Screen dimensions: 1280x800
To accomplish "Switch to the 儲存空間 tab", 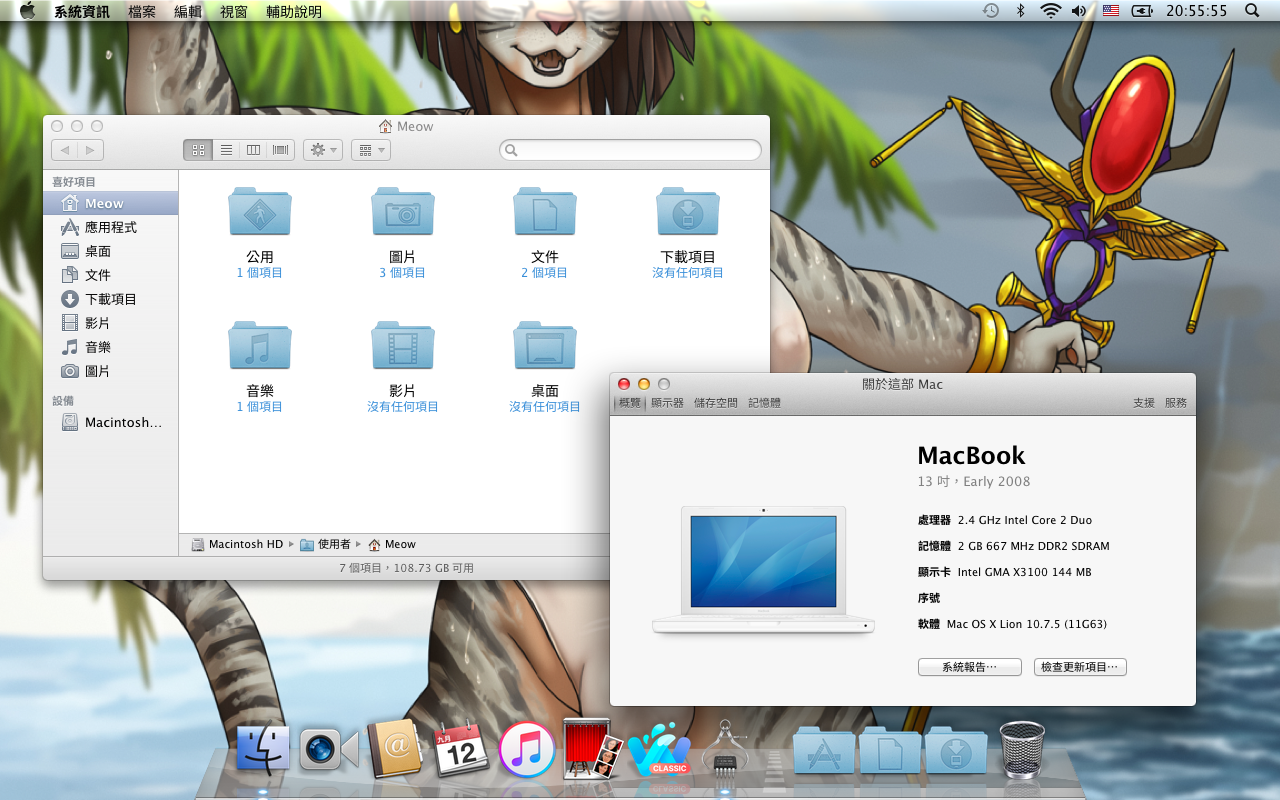I will (x=716, y=403).
